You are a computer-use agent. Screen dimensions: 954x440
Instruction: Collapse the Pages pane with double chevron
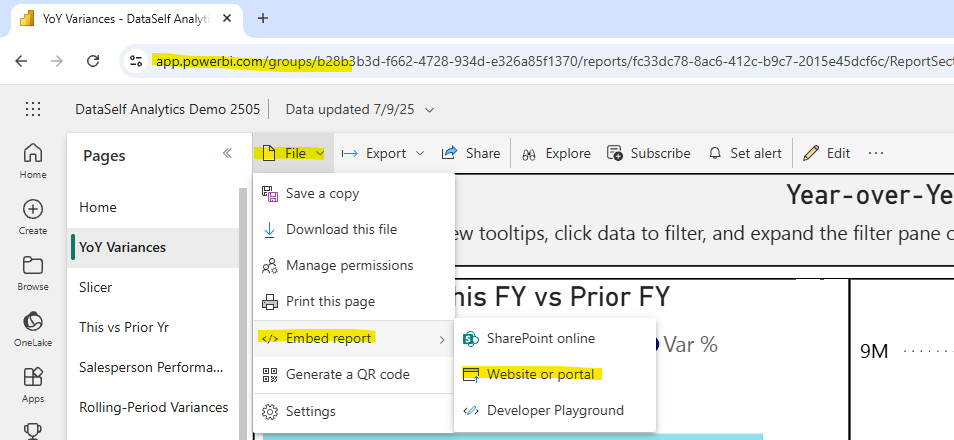pos(227,153)
